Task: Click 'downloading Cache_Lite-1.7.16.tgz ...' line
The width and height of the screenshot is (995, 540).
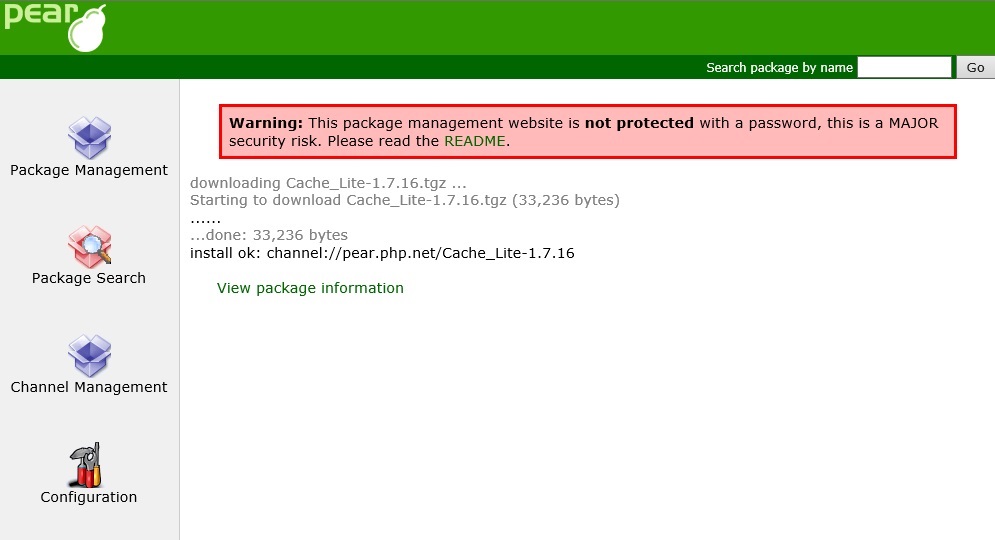Action: point(328,183)
